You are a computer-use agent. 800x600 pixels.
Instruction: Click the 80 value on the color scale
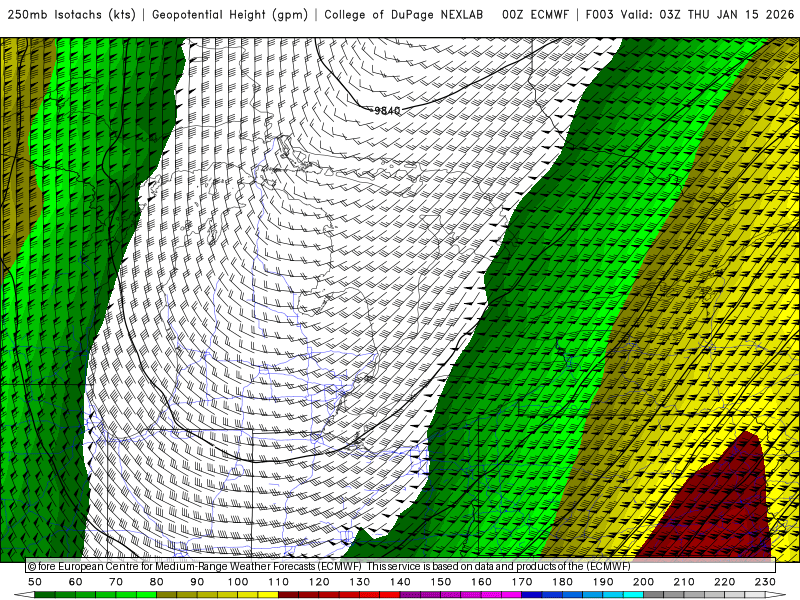tap(156, 582)
